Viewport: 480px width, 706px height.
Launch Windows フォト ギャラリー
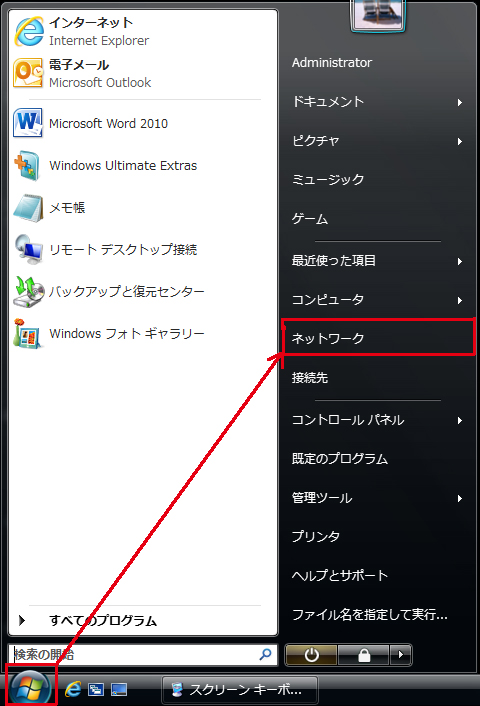143,334
